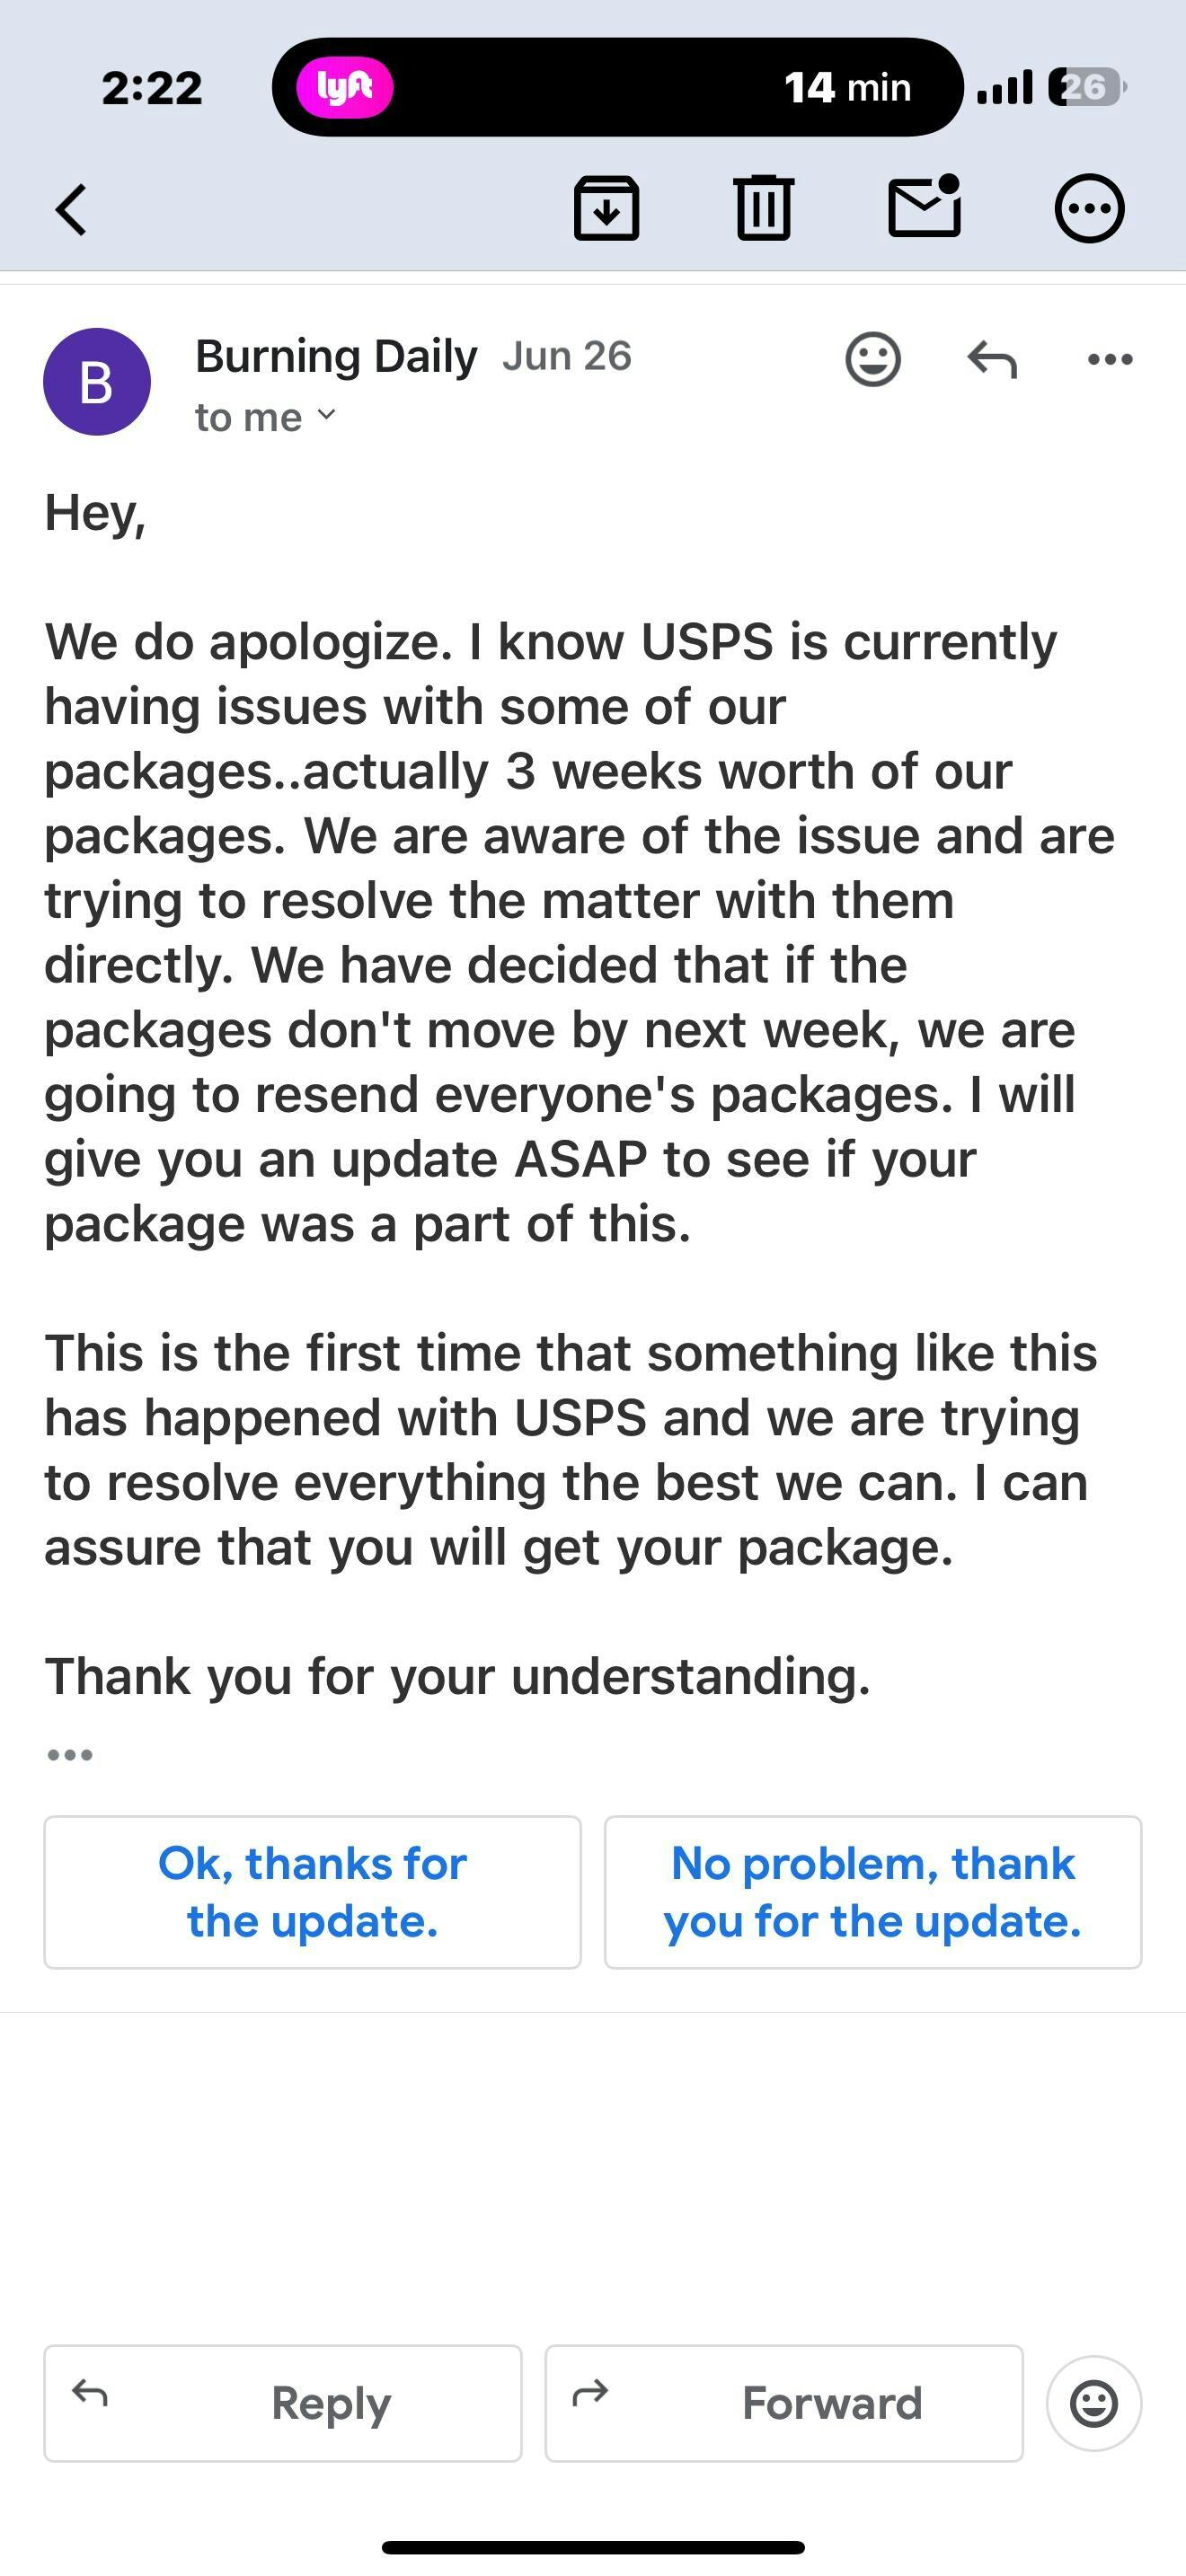Open emoji reaction button at bottom right
This screenshot has height=2576, width=1186.
(x=1094, y=2403)
